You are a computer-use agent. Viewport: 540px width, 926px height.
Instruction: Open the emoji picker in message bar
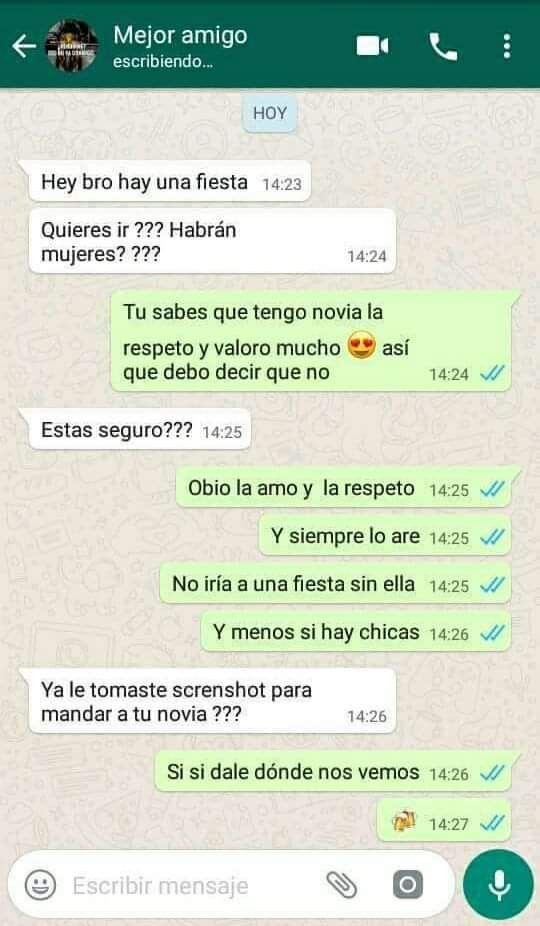pyautogui.click(x=40, y=885)
